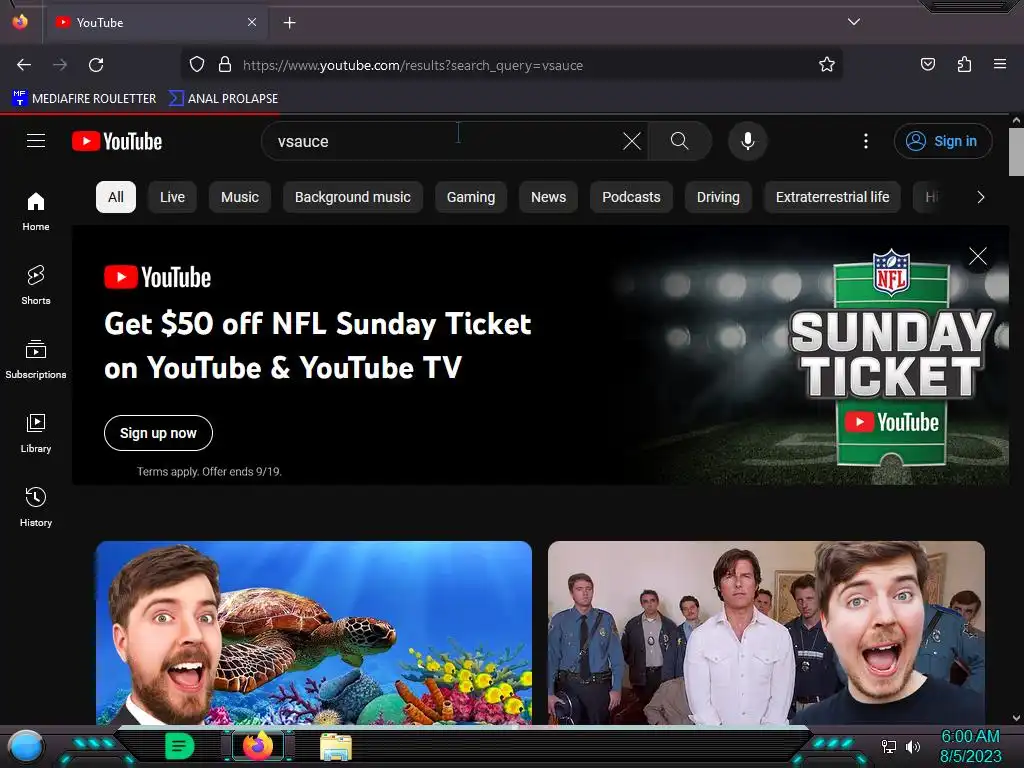The width and height of the screenshot is (1024, 768).
Task: Open Subscriptions in sidebar
Action: coord(36,359)
